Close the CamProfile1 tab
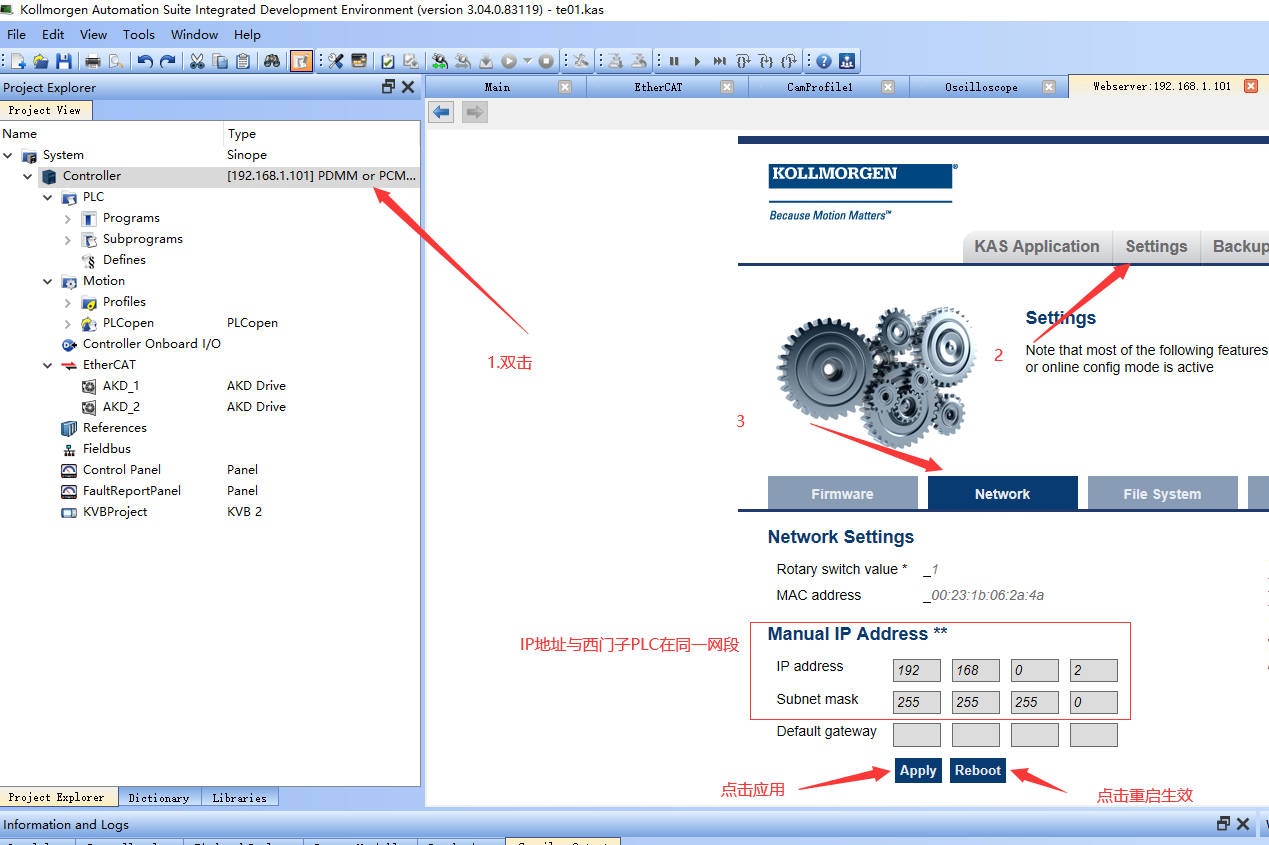 [887, 87]
